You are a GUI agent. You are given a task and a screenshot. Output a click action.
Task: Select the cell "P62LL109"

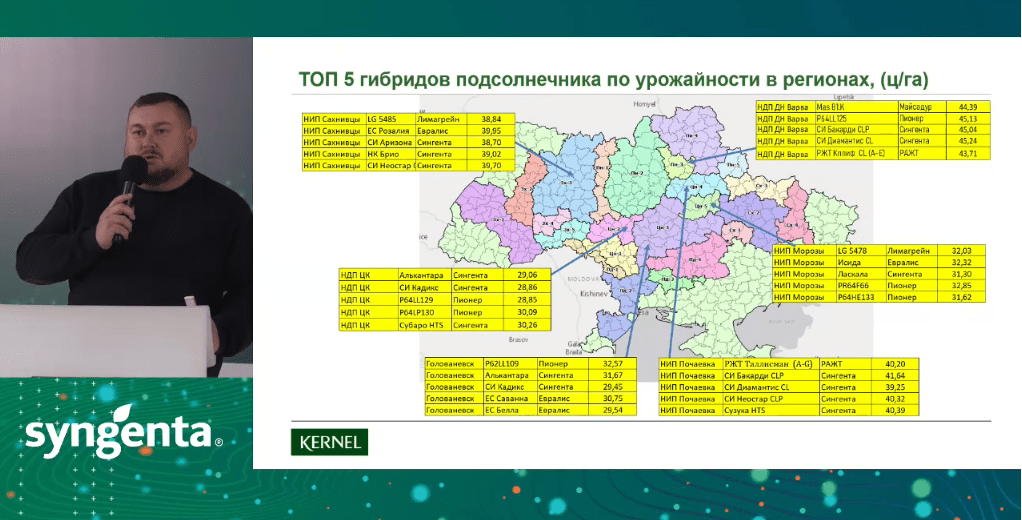click(510, 364)
